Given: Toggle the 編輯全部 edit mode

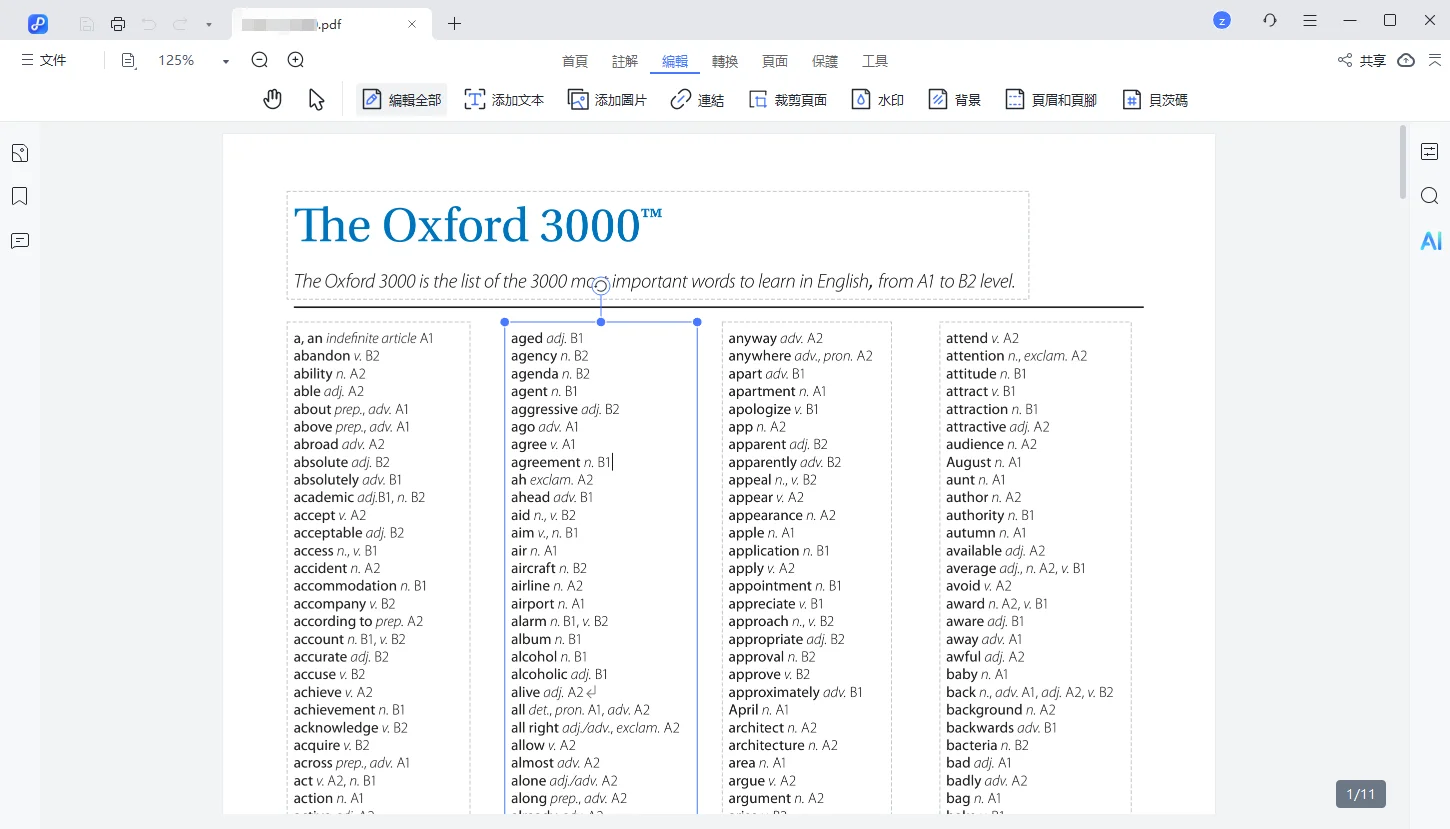Looking at the screenshot, I should tap(402, 100).
